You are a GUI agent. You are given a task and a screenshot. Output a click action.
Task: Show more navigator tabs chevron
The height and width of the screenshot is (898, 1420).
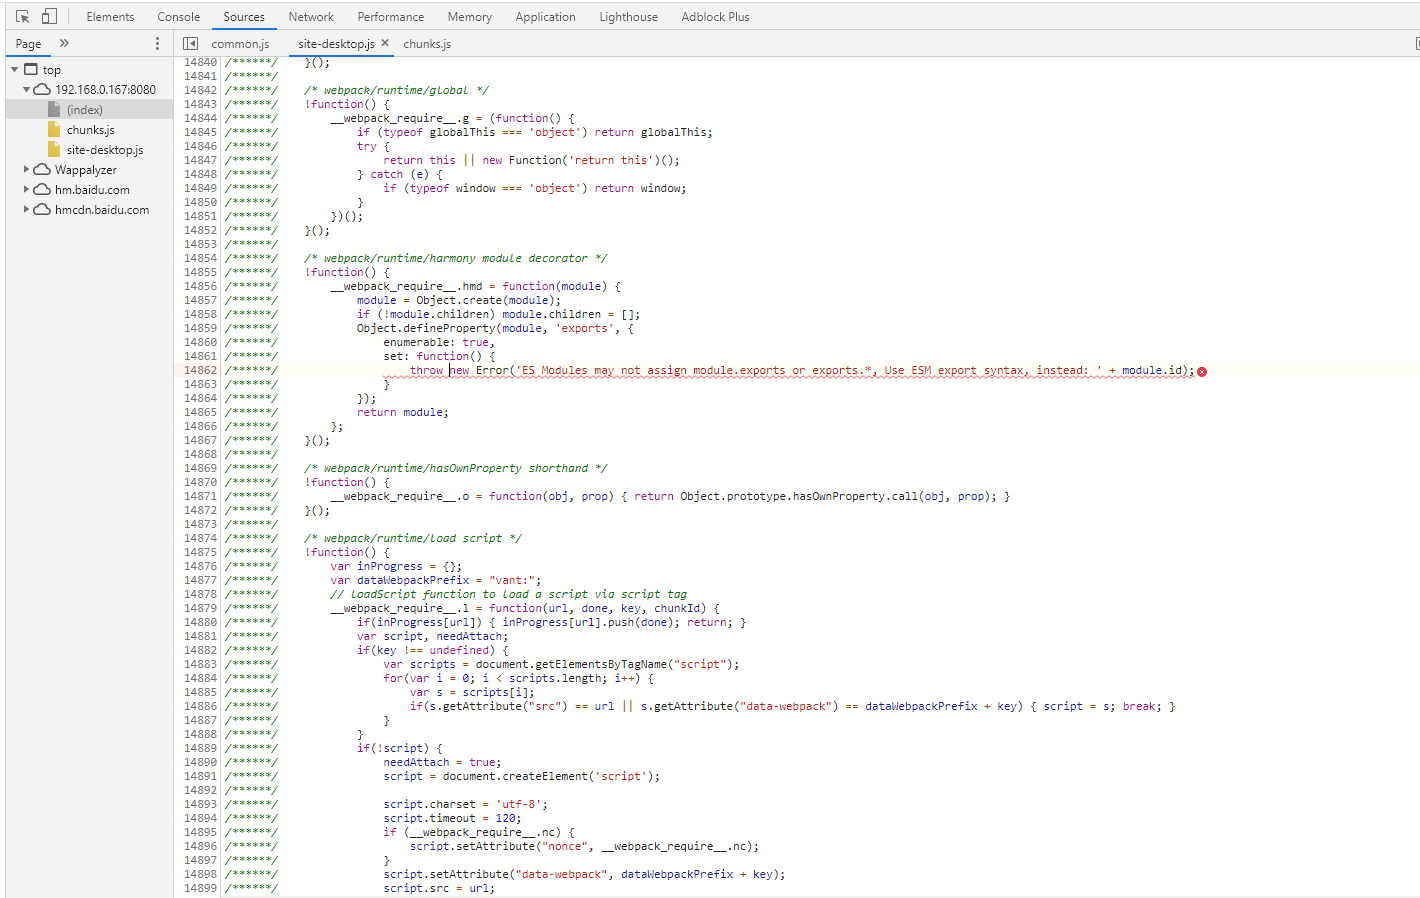pyautogui.click(x=64, y=43)
